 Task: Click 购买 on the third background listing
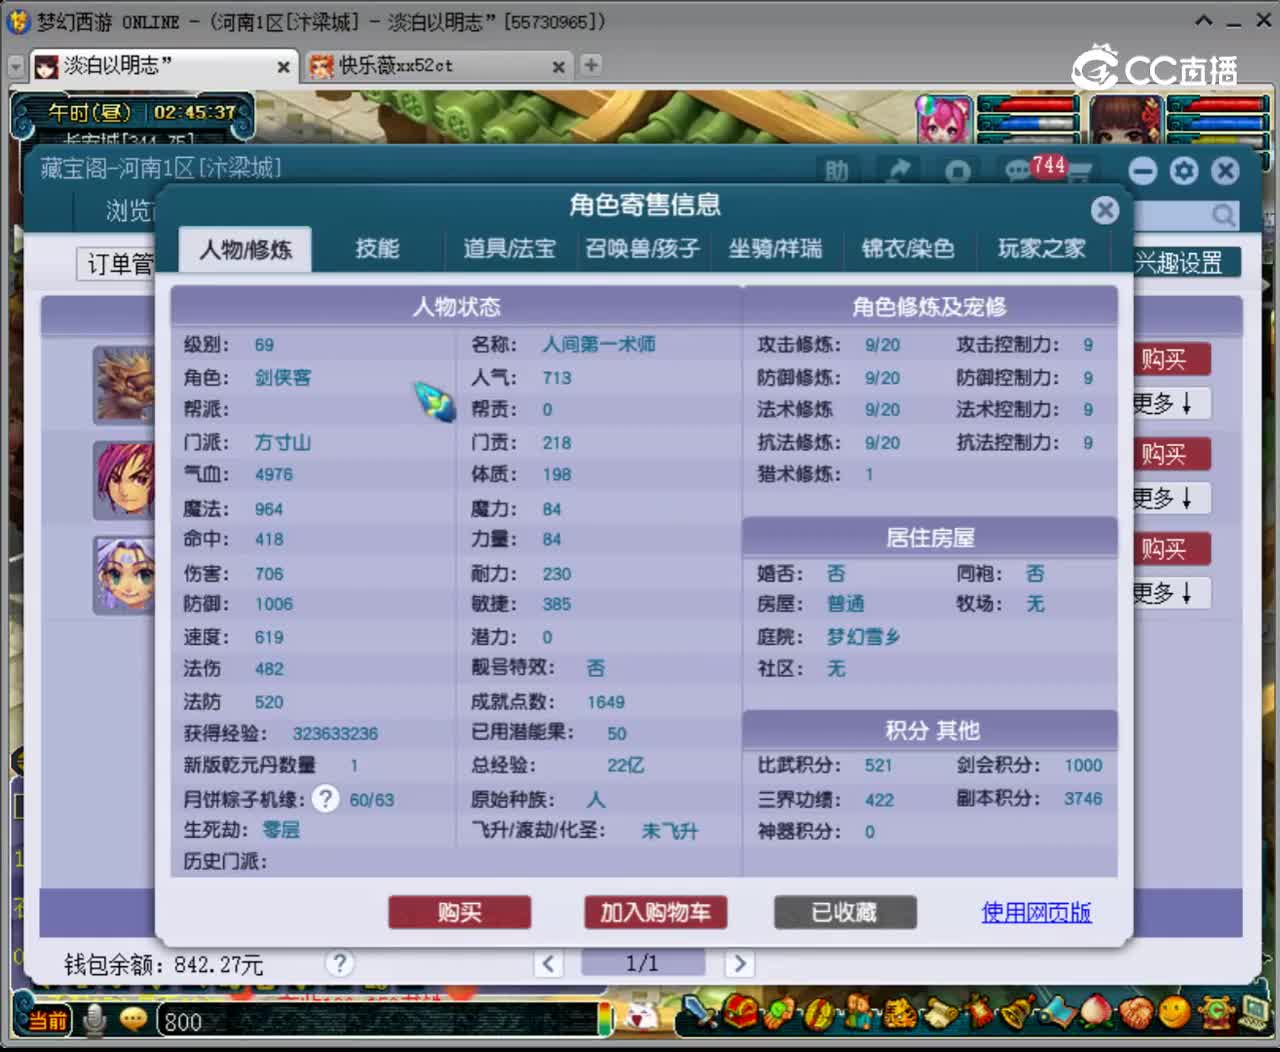[1171, 549]
